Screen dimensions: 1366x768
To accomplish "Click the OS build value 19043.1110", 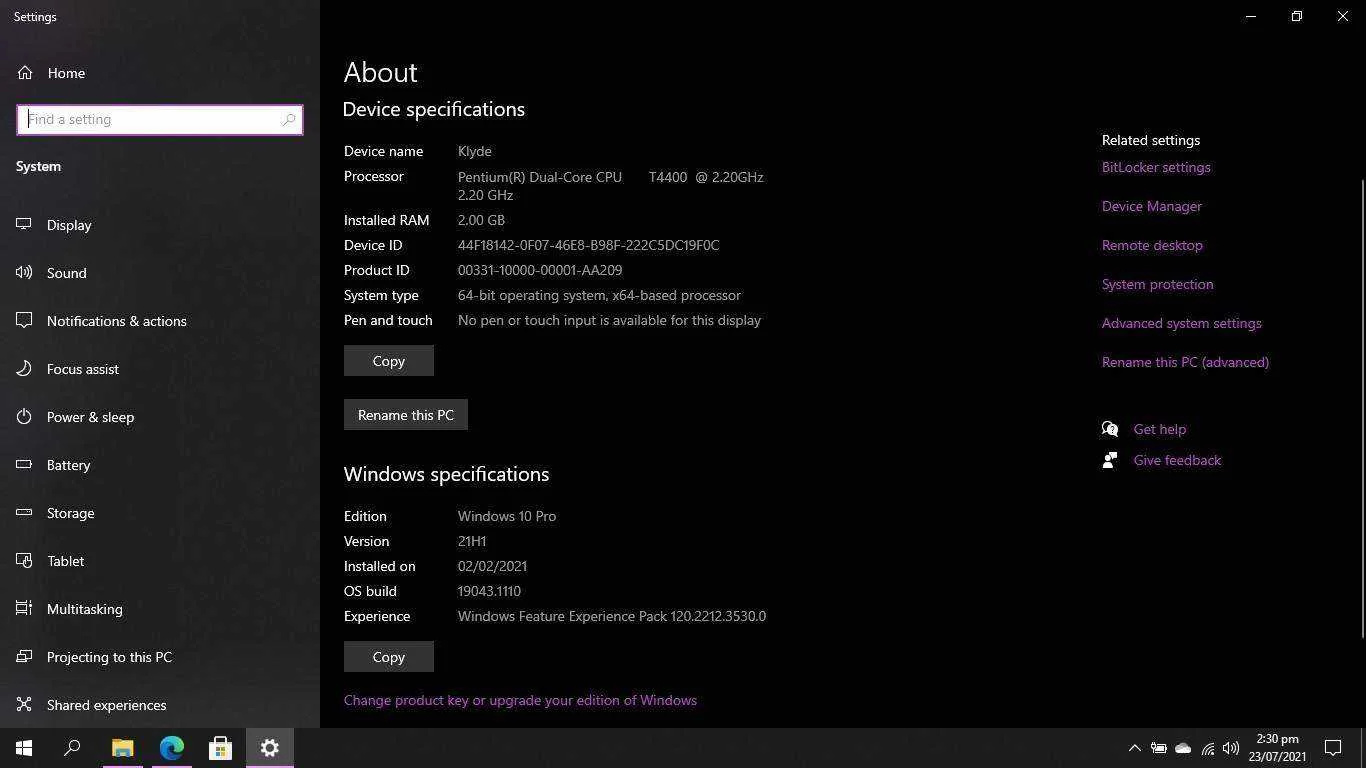I will tap(489, 591).
